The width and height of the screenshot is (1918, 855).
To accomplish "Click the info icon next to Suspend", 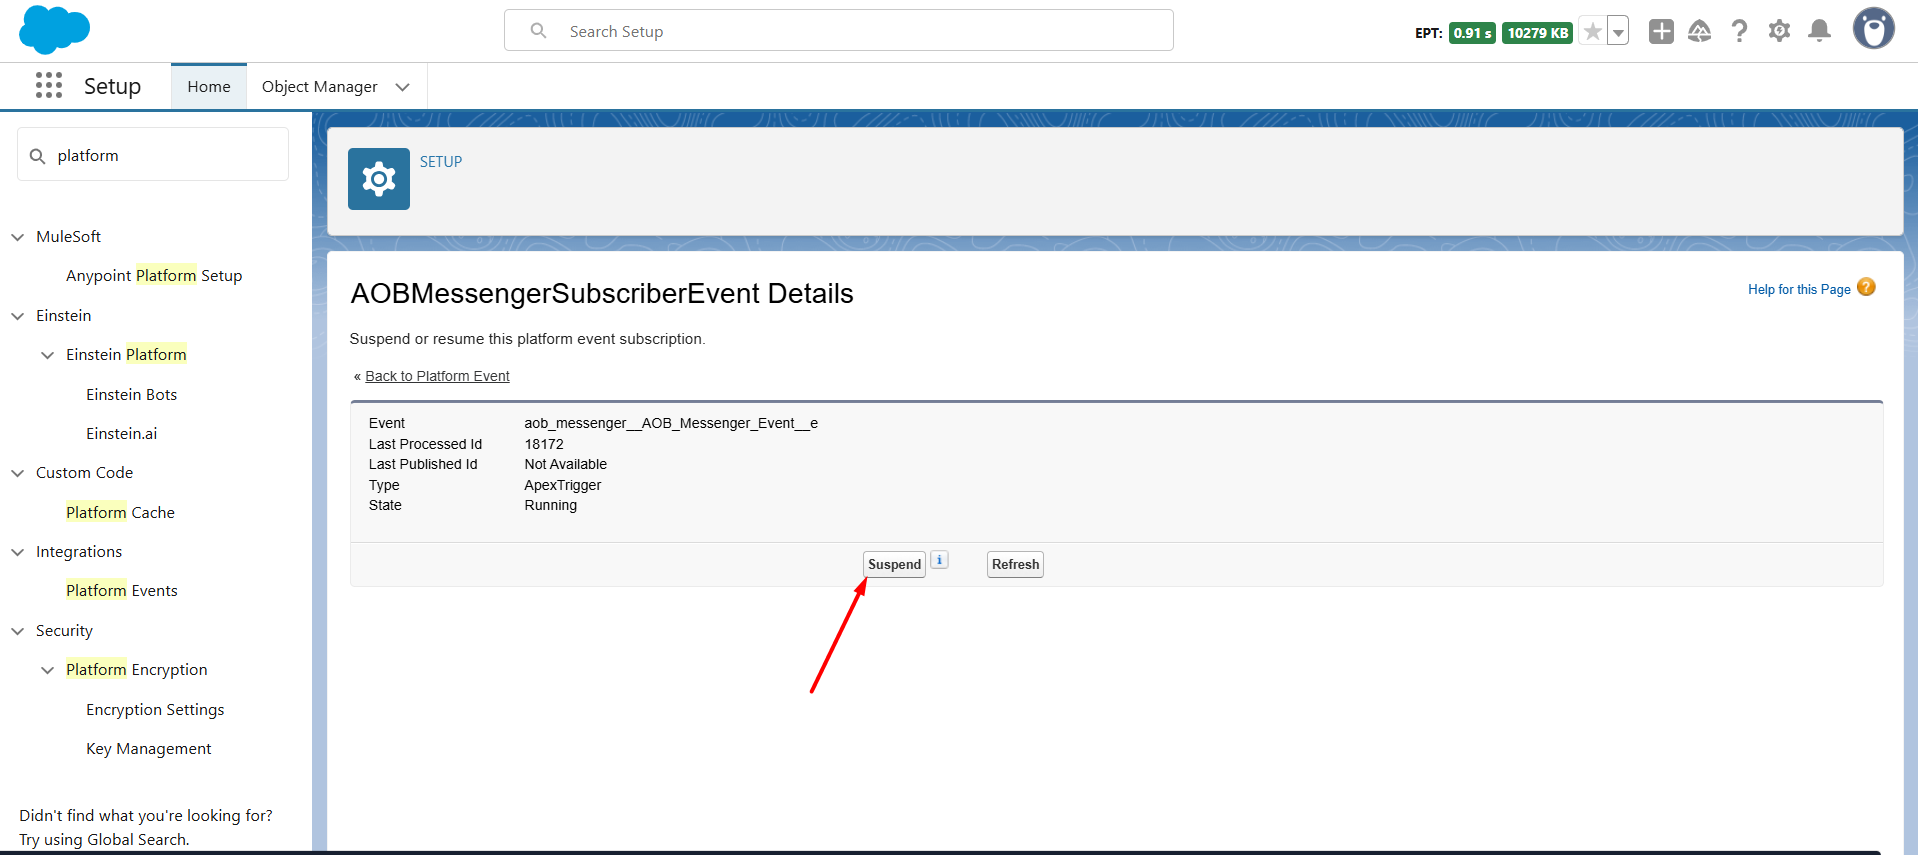I will pos(940,560).
